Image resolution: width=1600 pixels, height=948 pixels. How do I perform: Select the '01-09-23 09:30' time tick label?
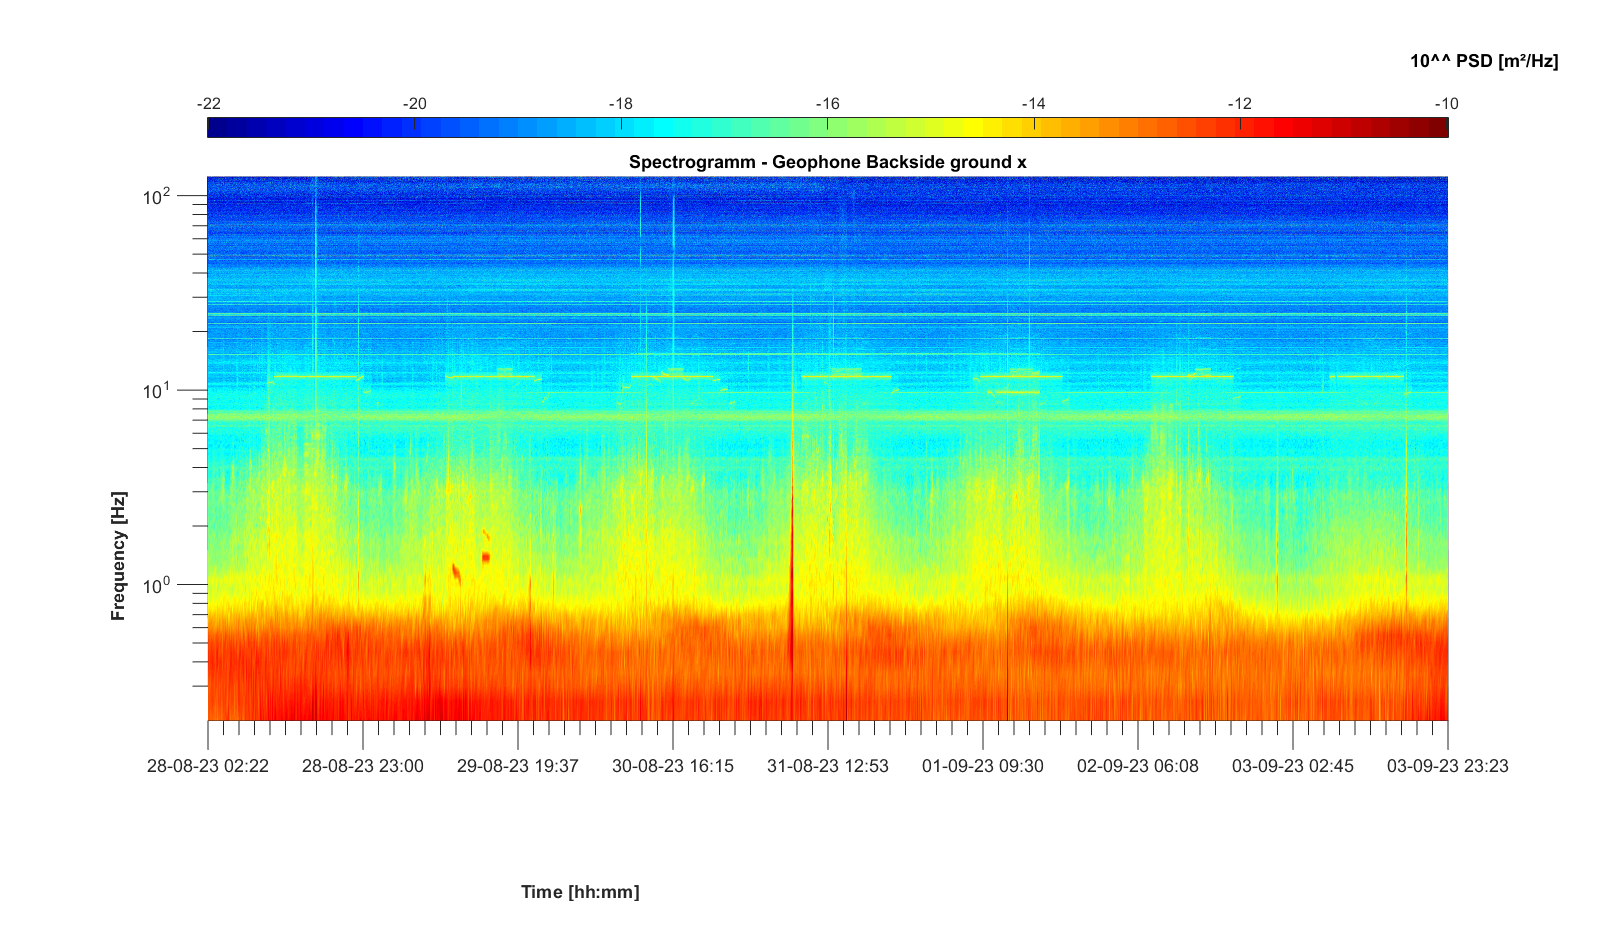pos(982,766)
